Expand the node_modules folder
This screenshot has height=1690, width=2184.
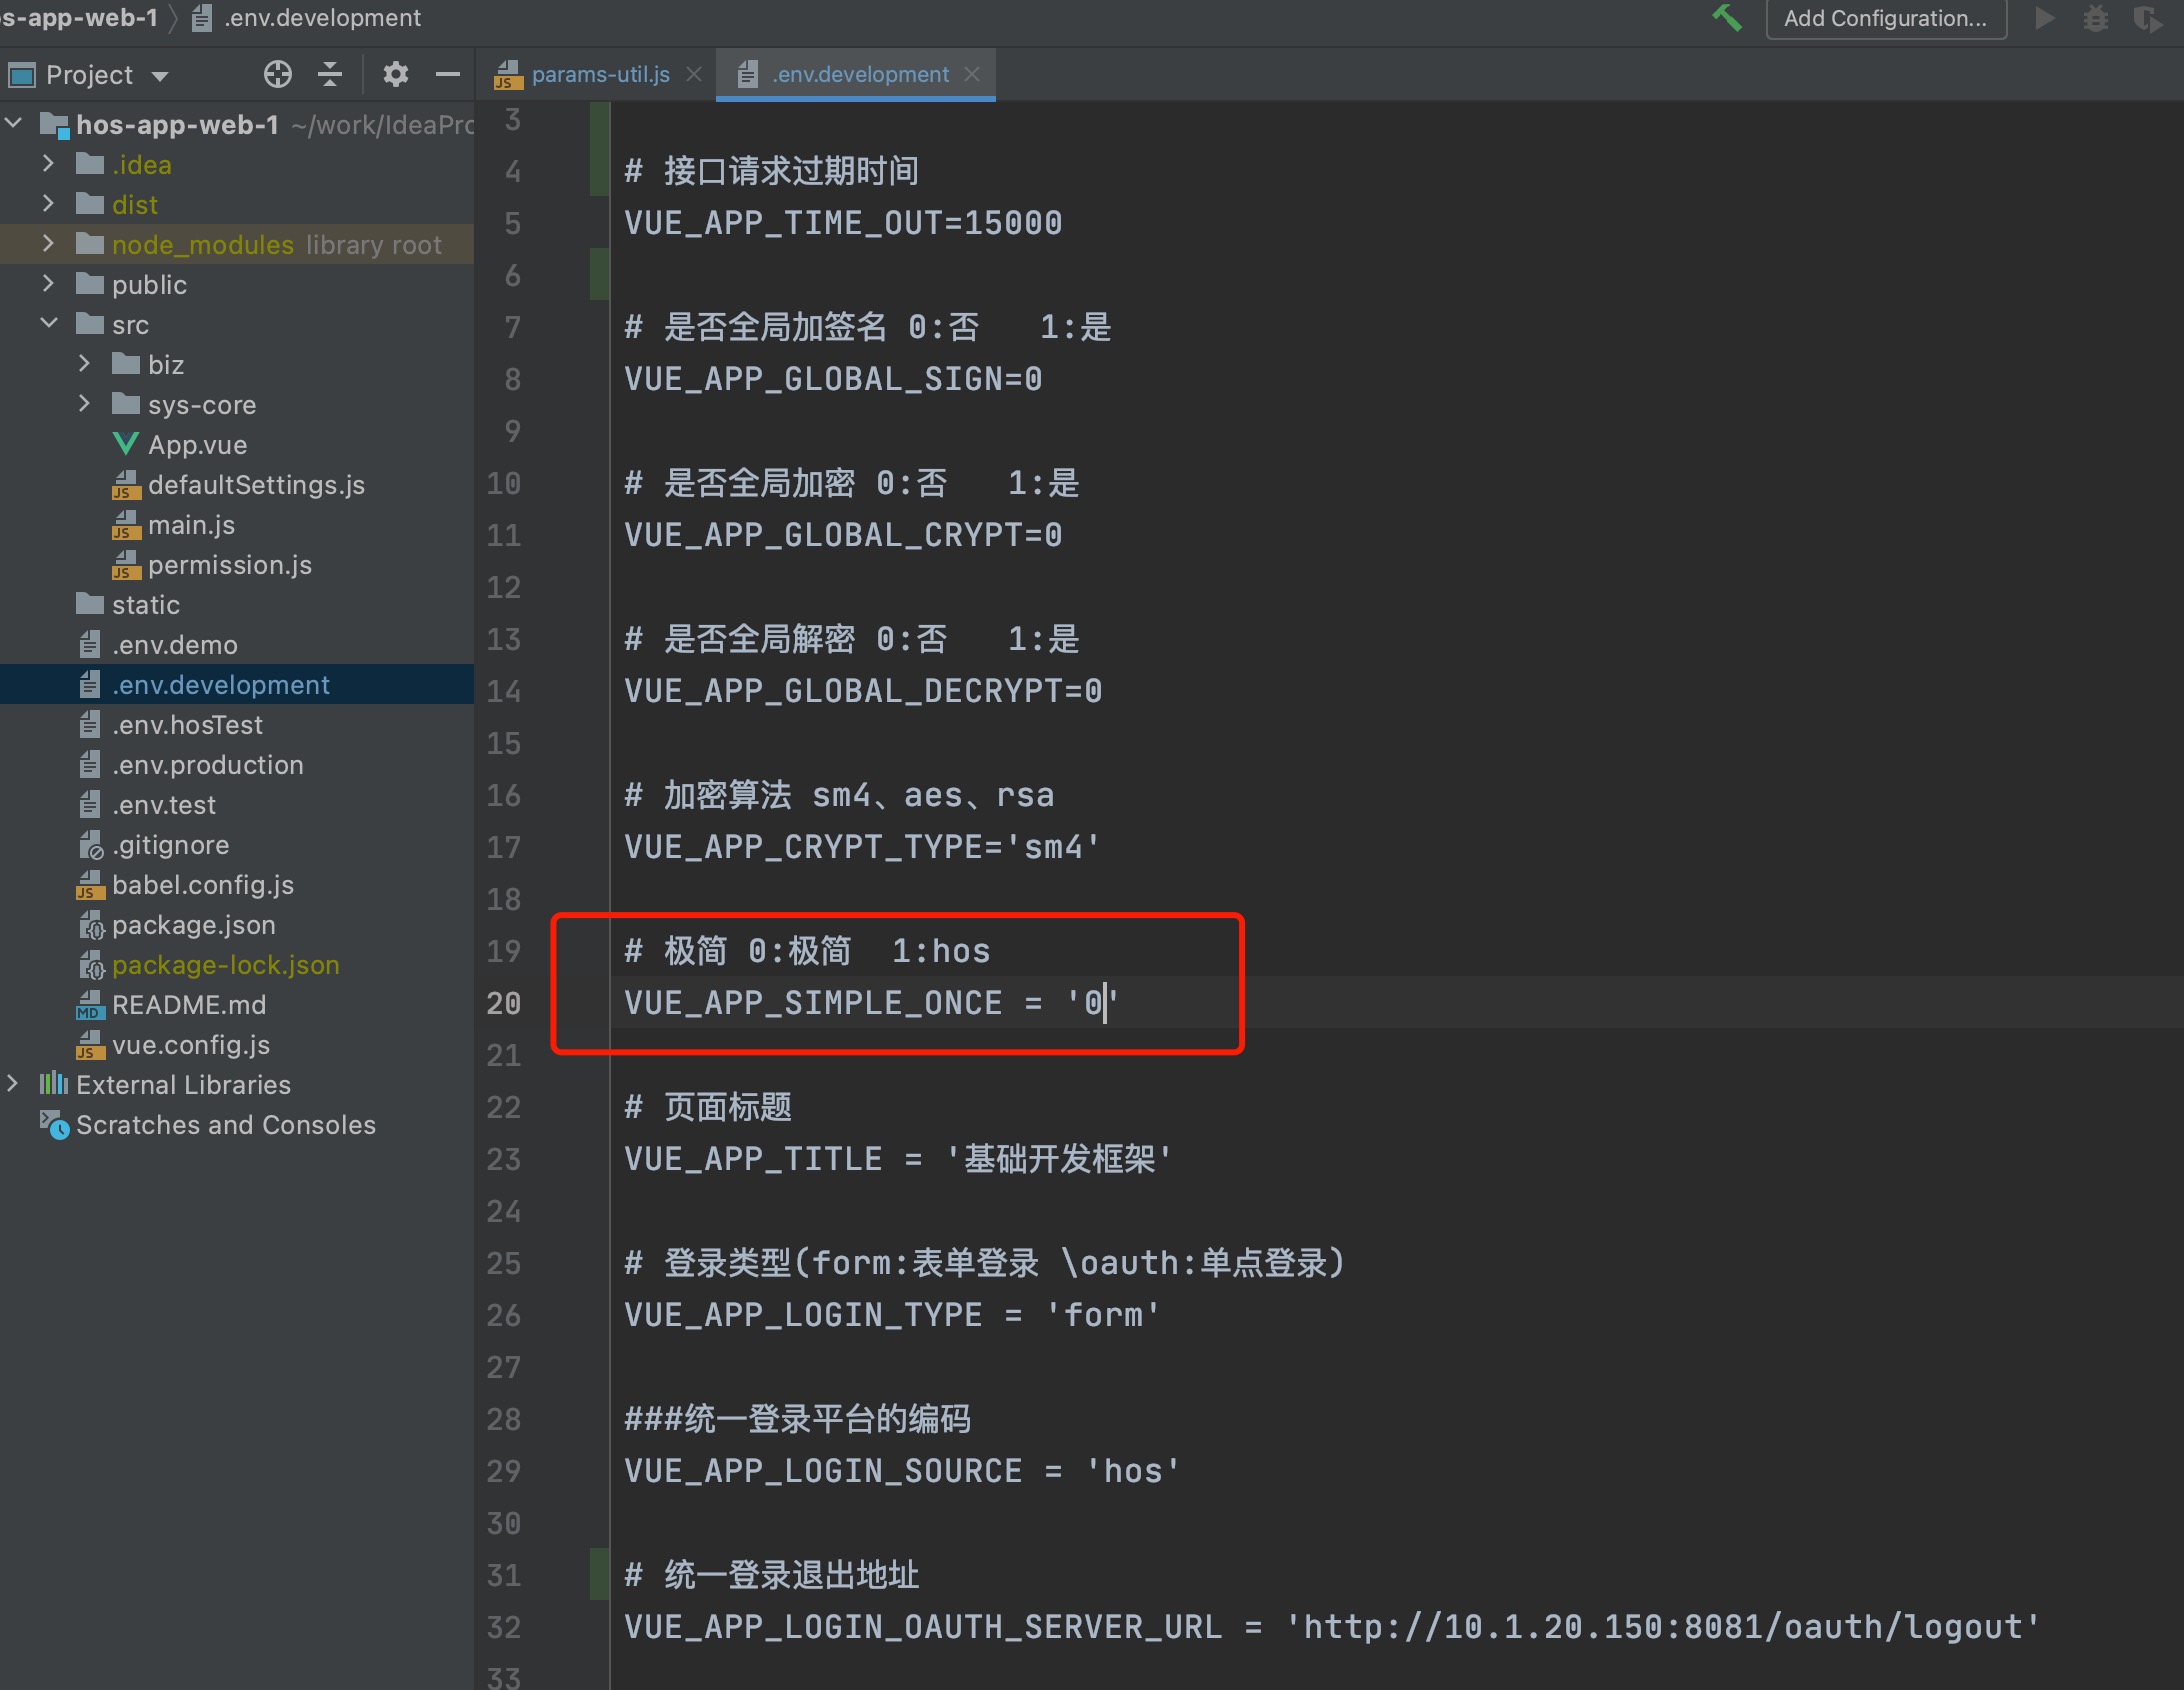pyautogui.click(x=47, y=244)
